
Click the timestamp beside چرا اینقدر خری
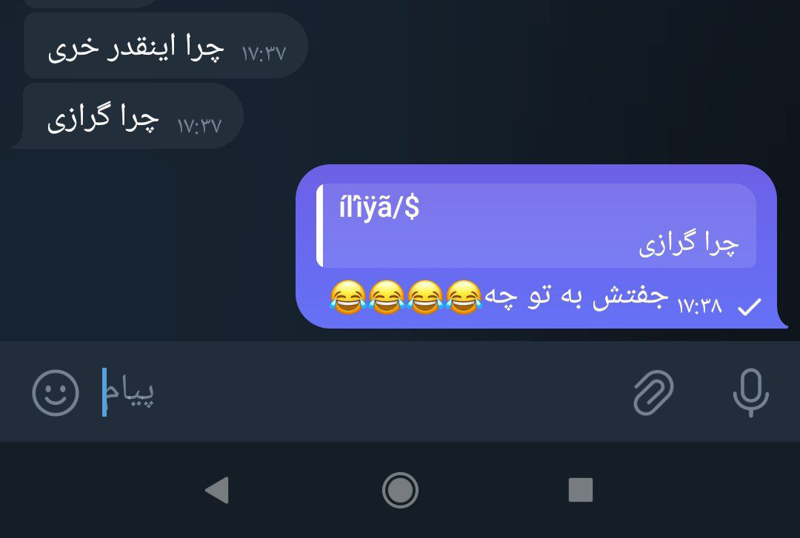click(x=264, y=54)
